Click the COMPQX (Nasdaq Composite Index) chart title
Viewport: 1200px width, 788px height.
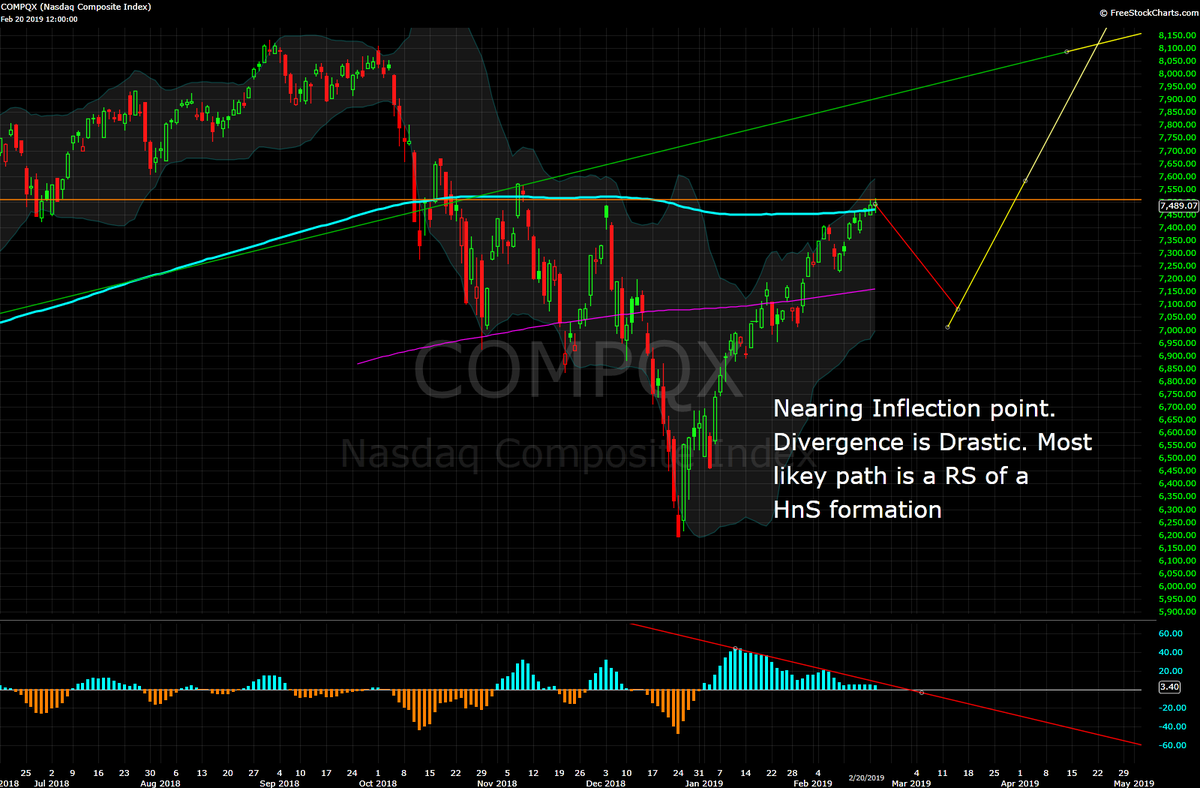pos(76,8)
